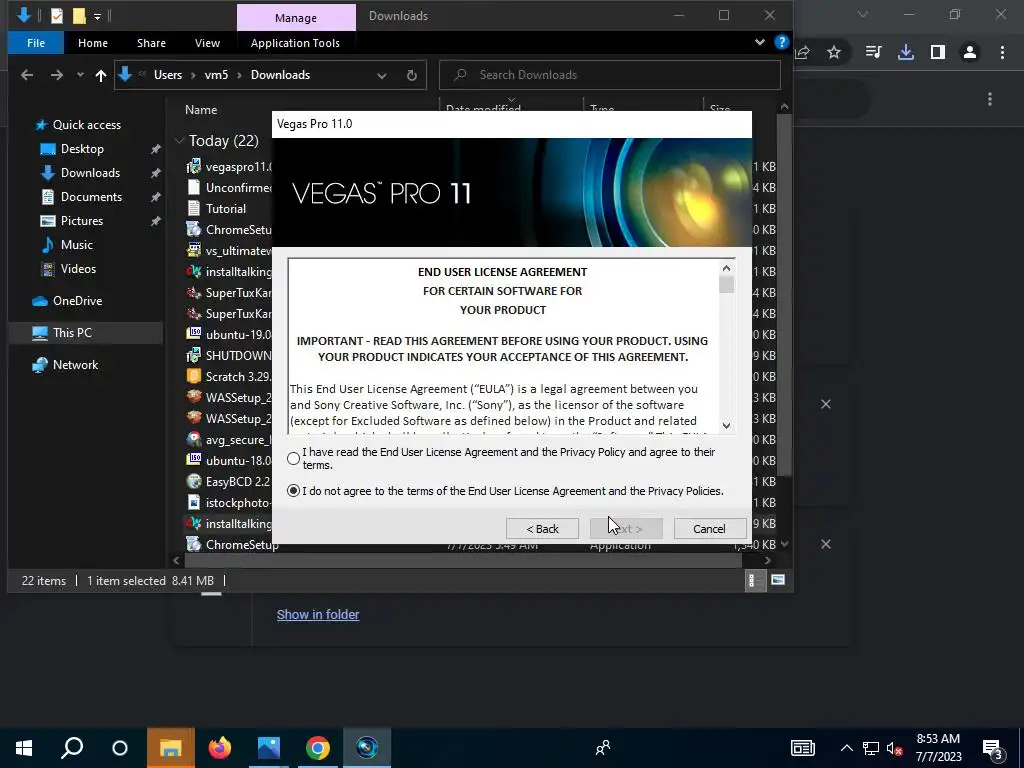Image resolution: width=1024 pixels, height=768 pixels.
Task: Select OneDrive in navigation pane
Action: (77, 300)
